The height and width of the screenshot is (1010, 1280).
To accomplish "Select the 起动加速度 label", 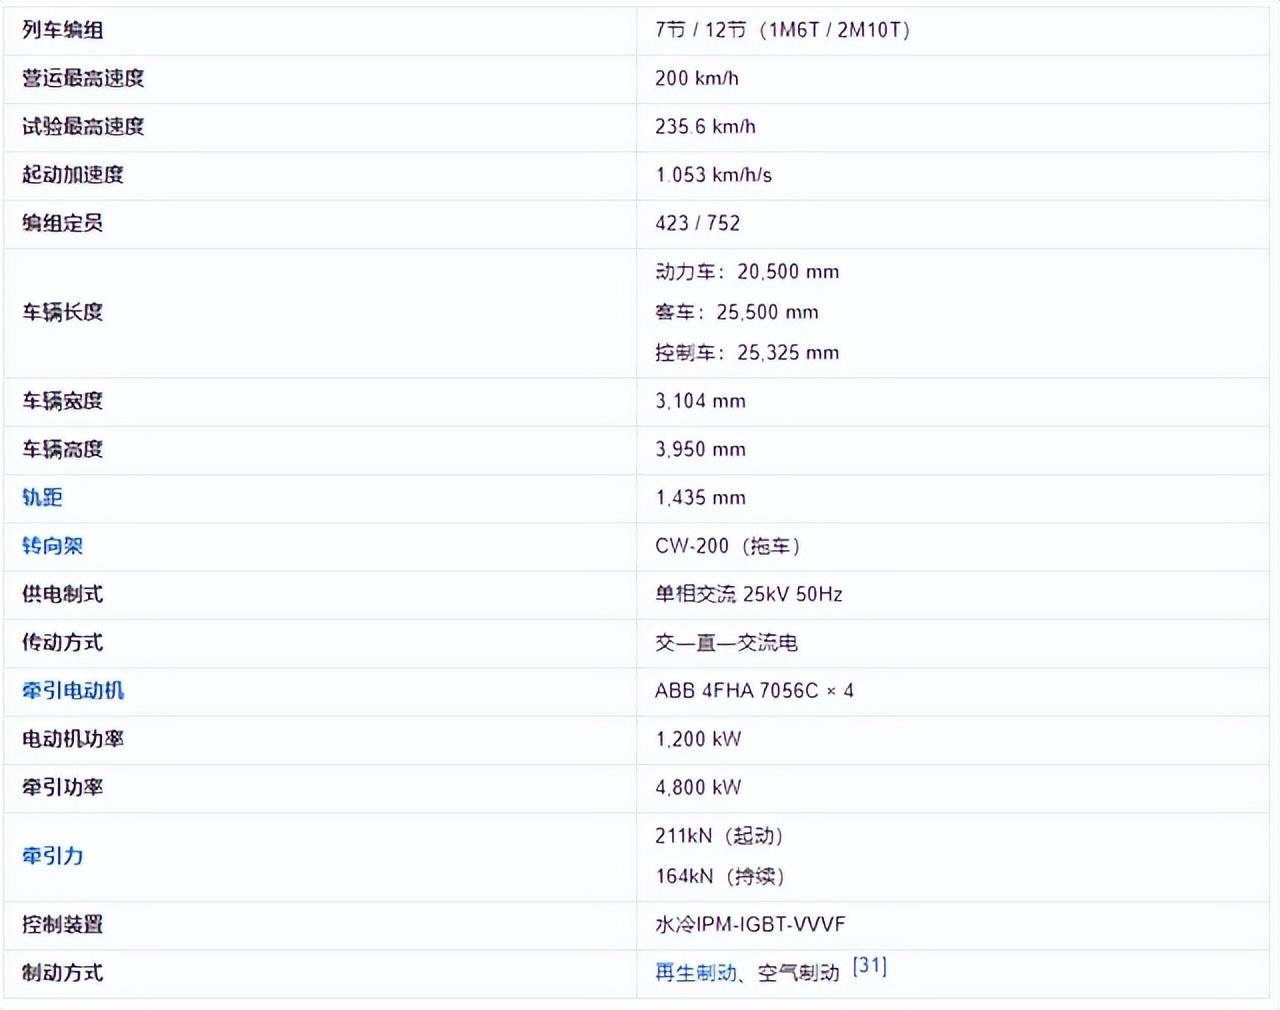I will [73, 175].
